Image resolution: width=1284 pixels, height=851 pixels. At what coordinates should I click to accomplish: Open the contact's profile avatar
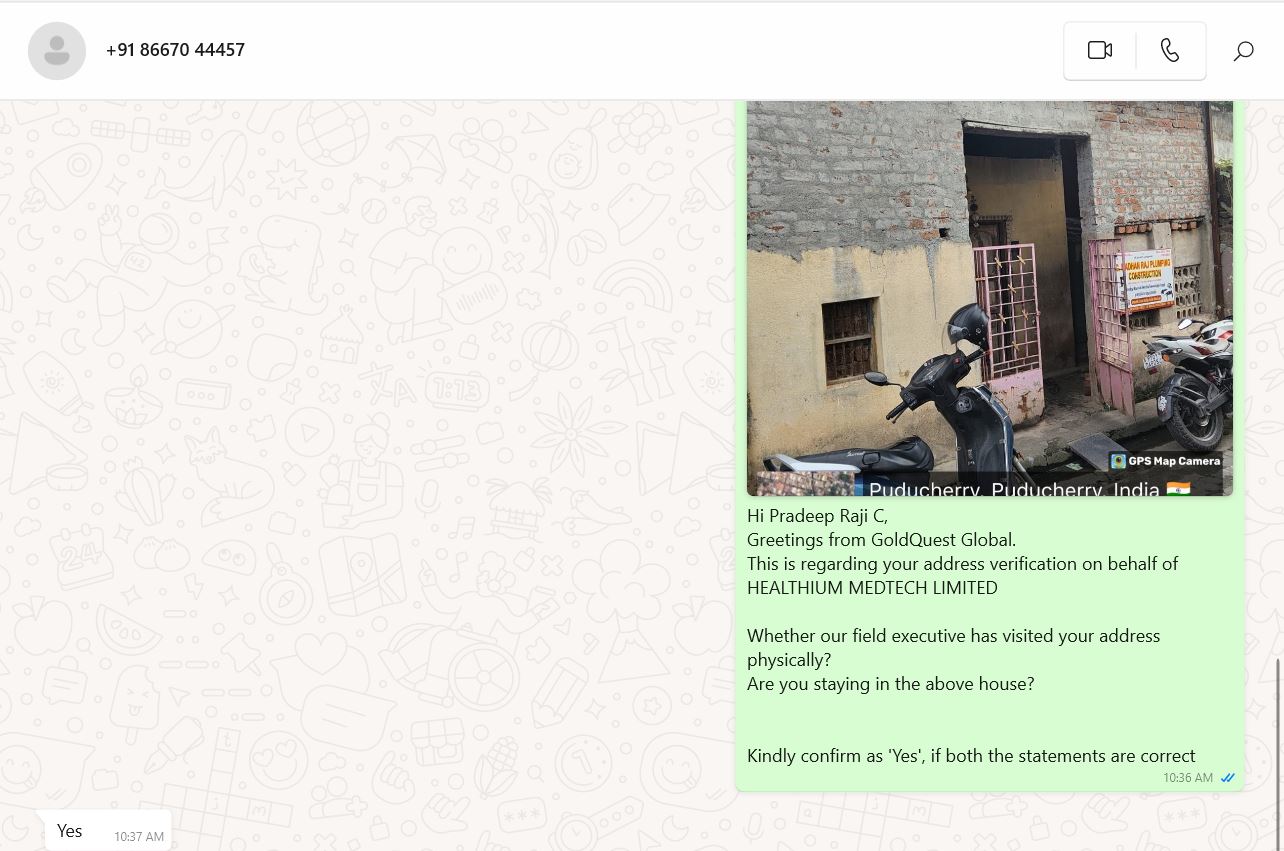click(x=57, y=50)
